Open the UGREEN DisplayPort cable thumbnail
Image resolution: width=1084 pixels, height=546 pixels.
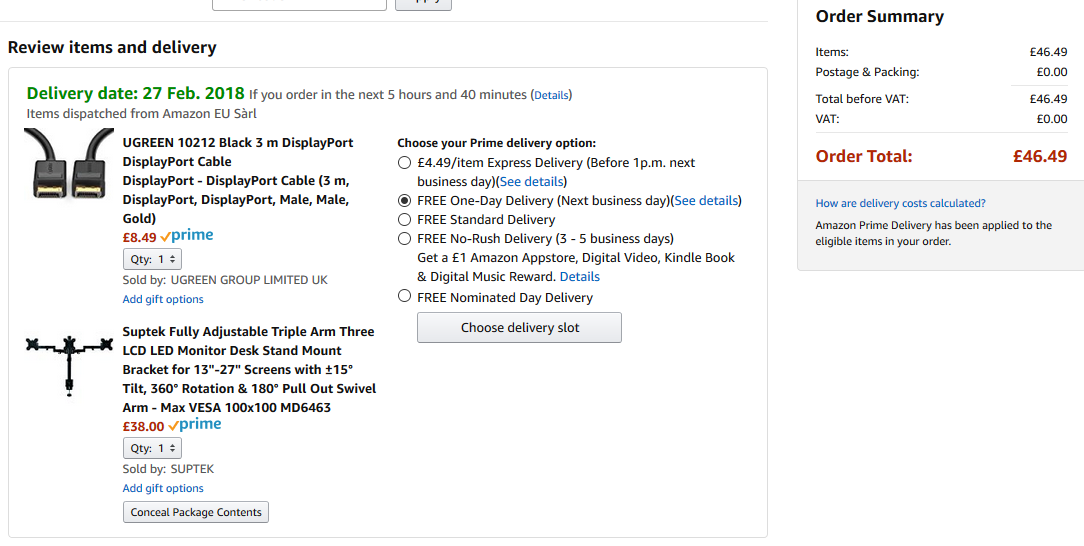[69, 164]
